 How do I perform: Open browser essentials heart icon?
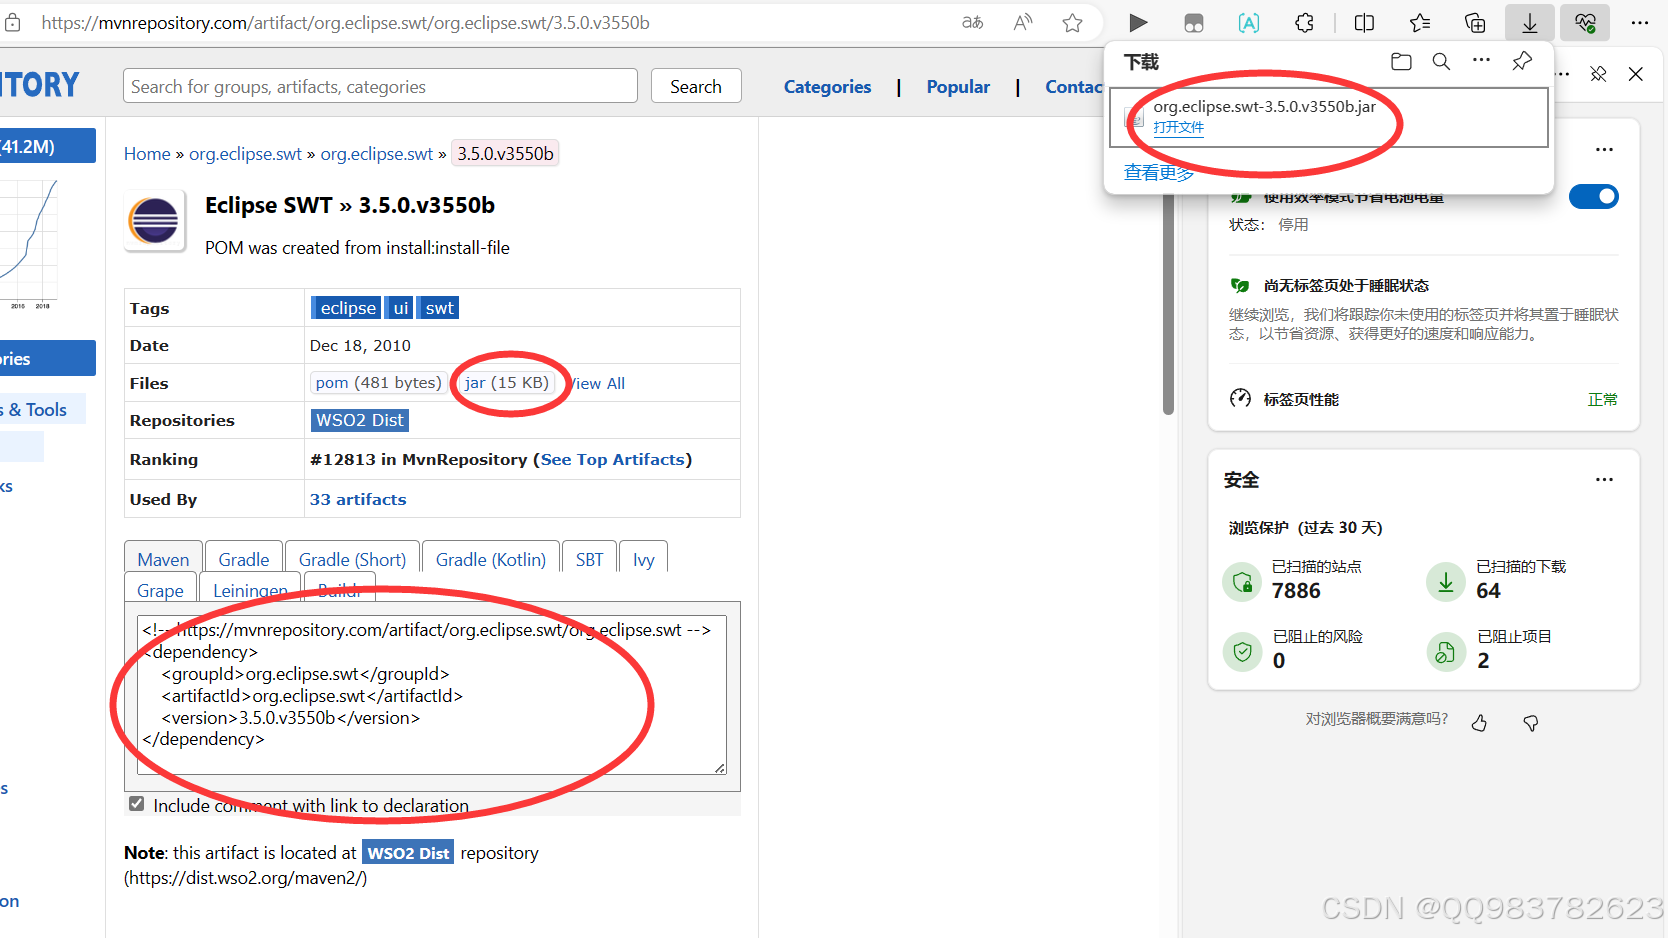click(x=1585, y=22)
